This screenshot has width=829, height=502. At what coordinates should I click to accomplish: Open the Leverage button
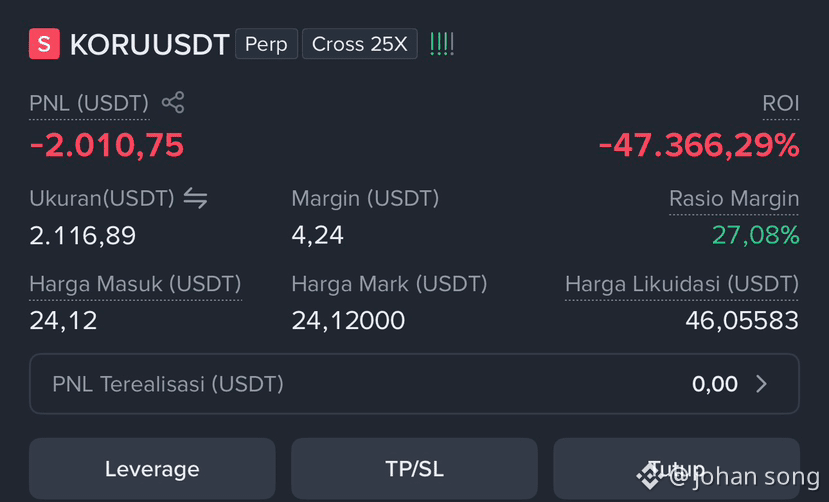pos(152,468)
